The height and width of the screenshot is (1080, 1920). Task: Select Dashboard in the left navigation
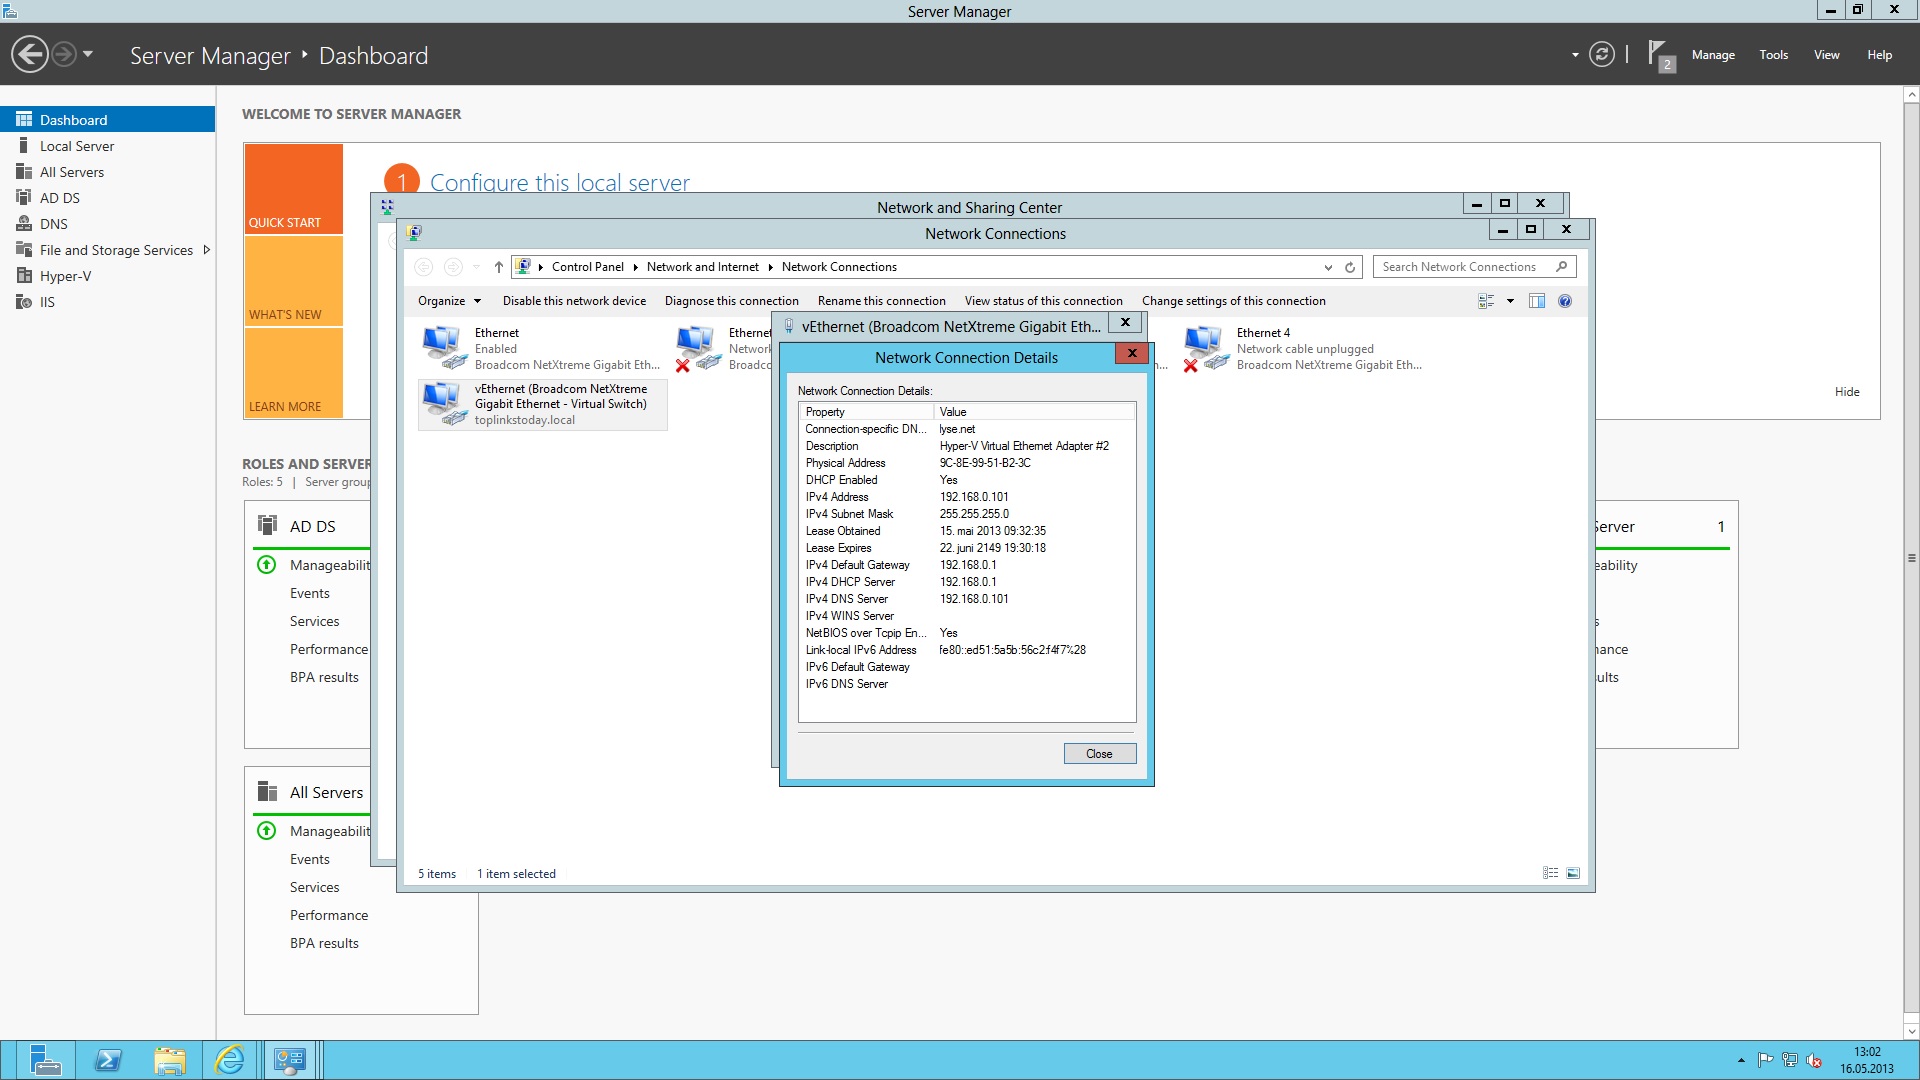(107, 119)
